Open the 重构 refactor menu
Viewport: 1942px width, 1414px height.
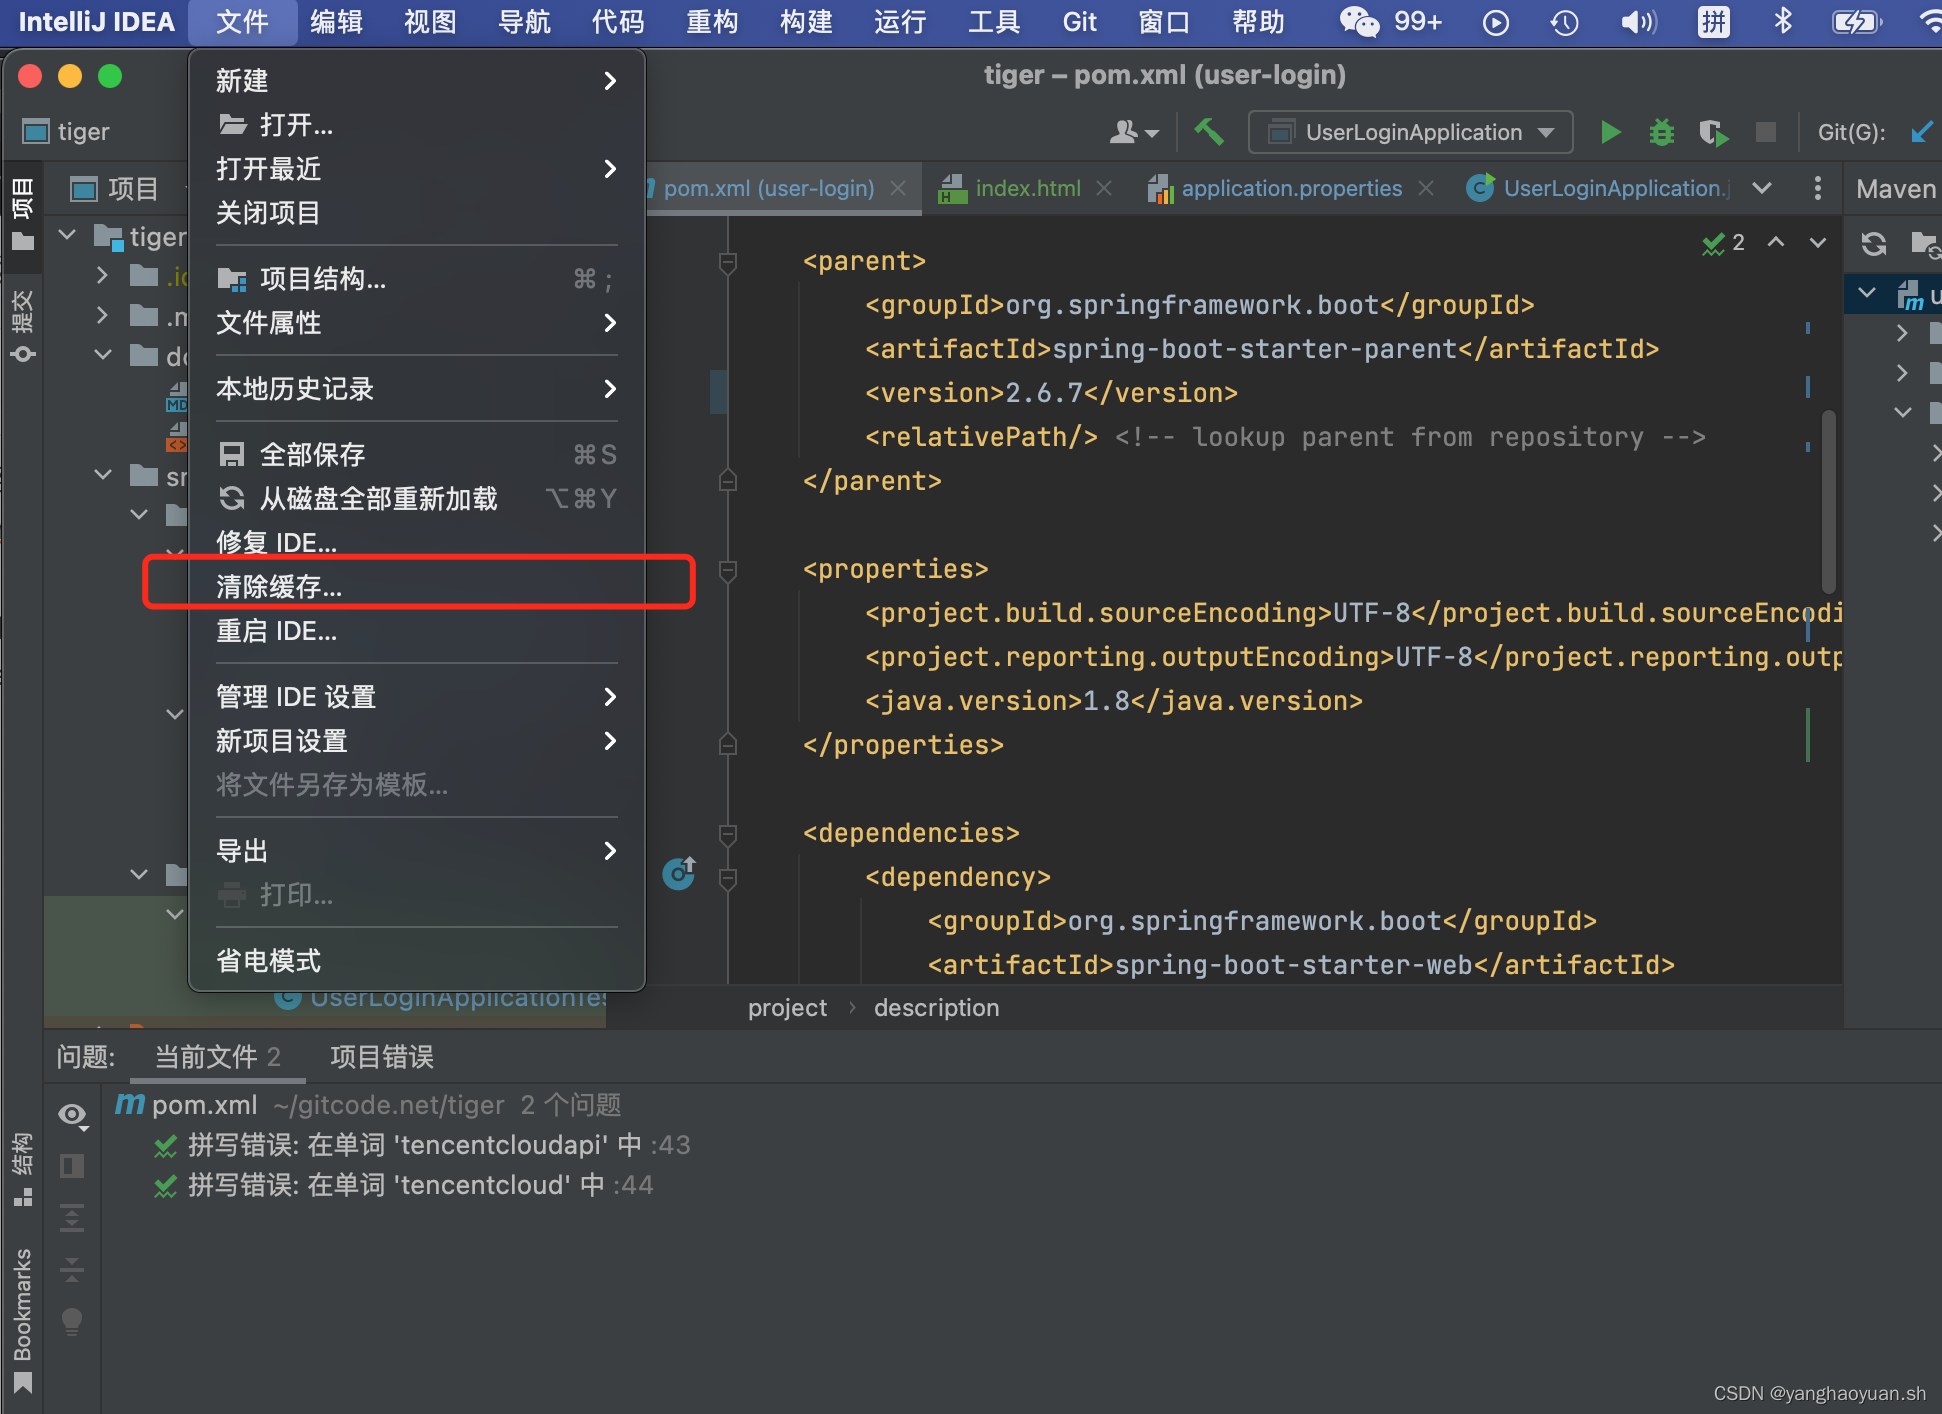pyautogui.click(x=712, y=22)
